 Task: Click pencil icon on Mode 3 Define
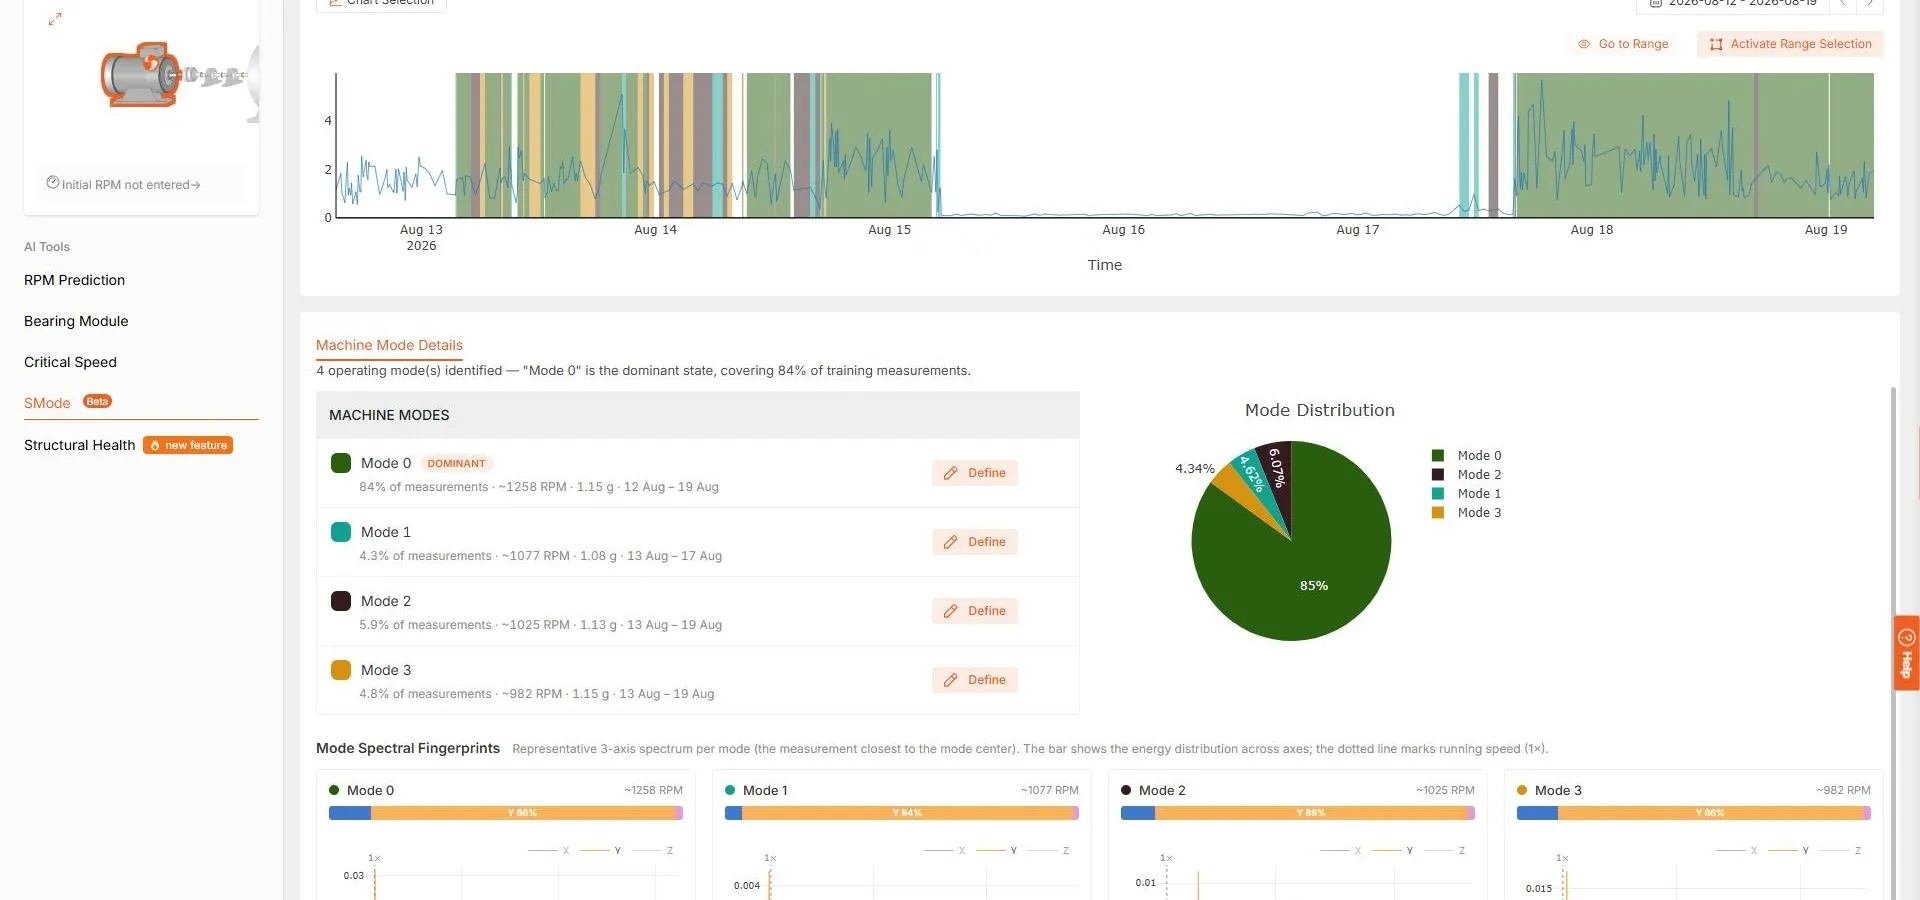(951, 680)
